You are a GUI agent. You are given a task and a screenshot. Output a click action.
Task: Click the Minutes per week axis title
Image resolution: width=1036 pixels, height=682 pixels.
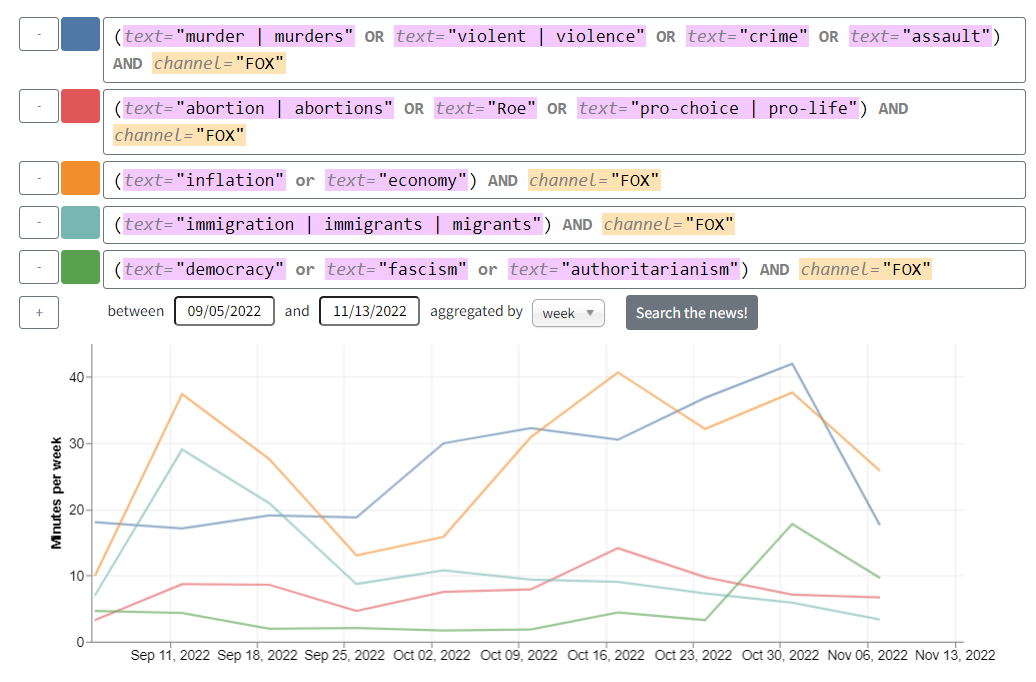(56, 493)
